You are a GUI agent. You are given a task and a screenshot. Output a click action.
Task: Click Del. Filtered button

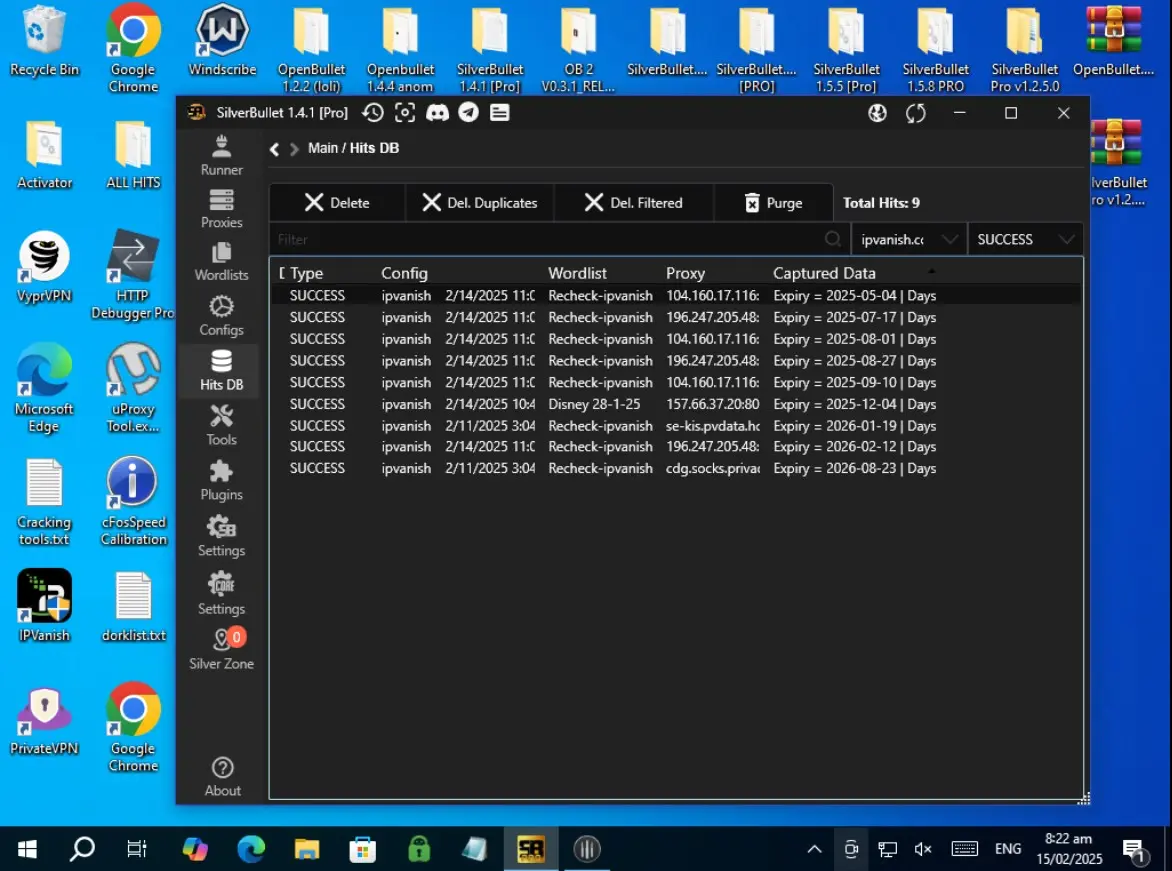coord(634,203)
